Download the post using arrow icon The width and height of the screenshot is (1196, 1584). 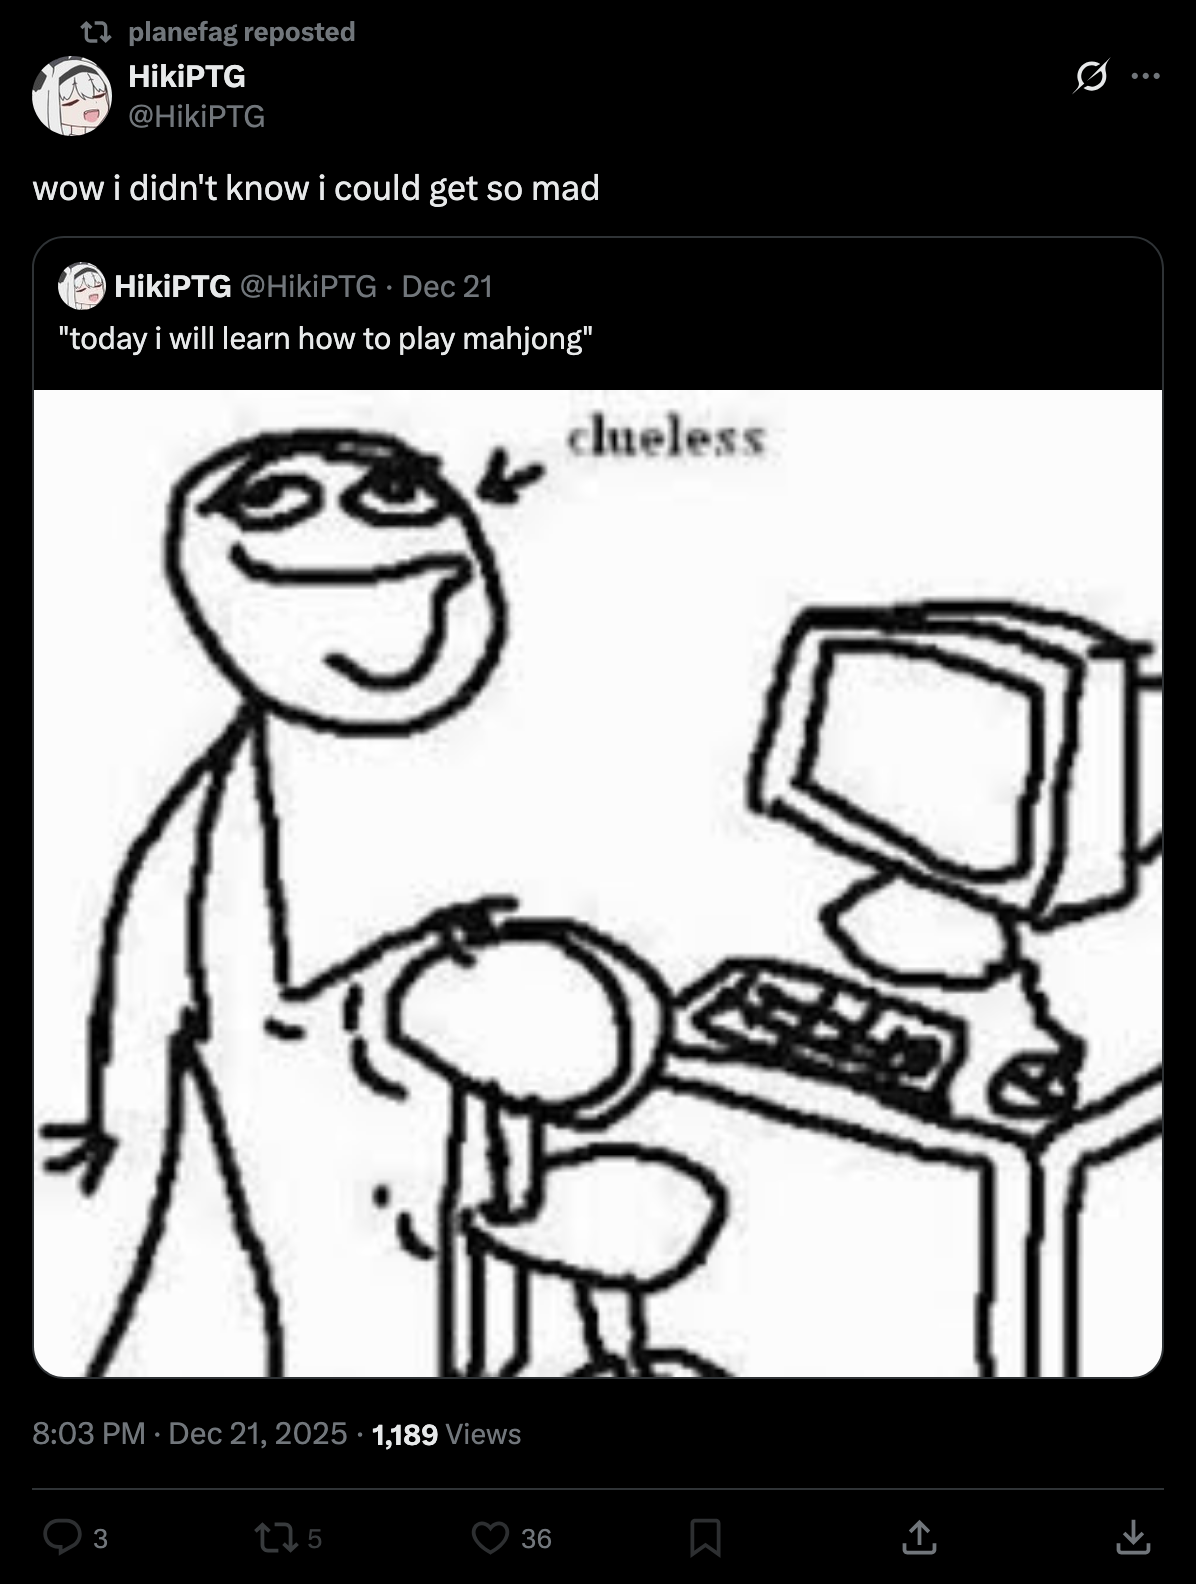pos(1132,1537)
